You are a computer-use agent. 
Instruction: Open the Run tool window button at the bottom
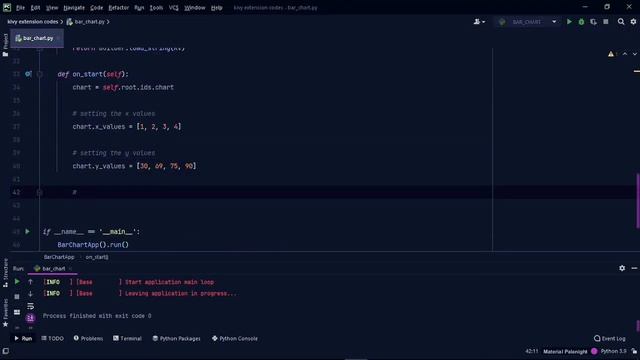(23, 338)
